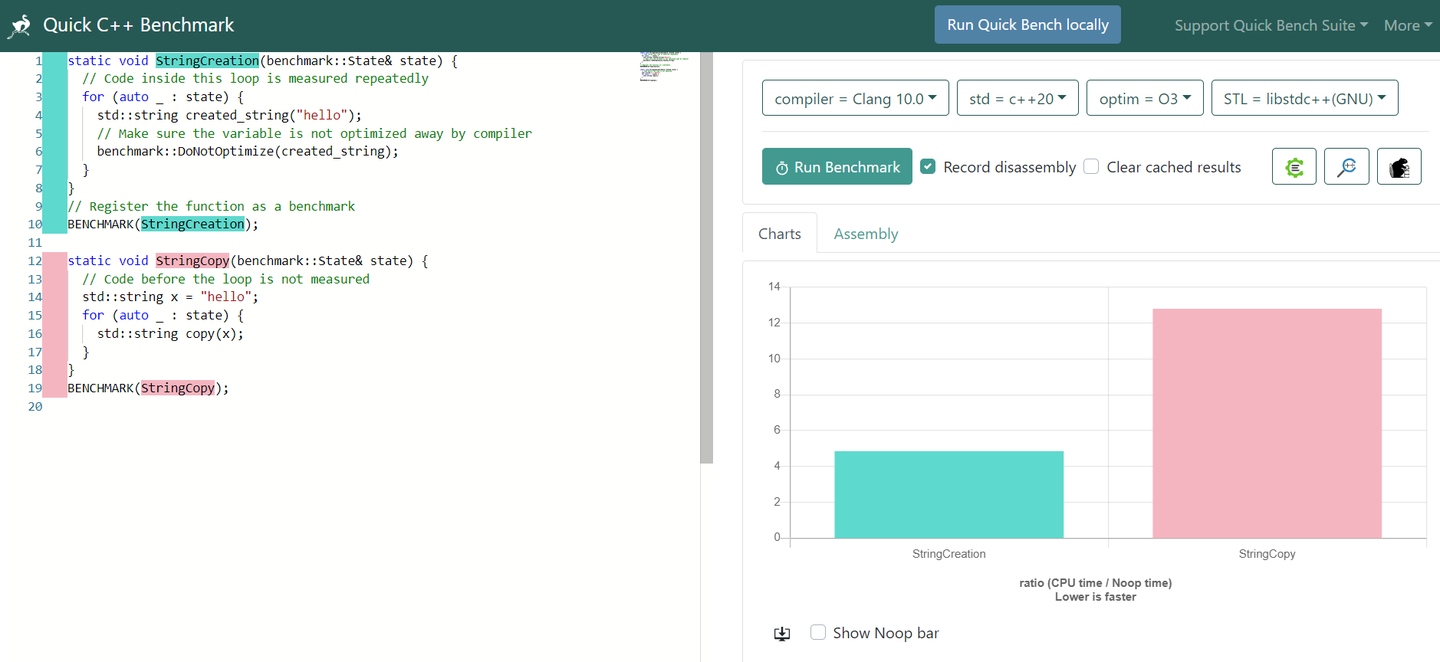
Task: Open the optim = O3 dropdown
Action: tap(1144, 99)
